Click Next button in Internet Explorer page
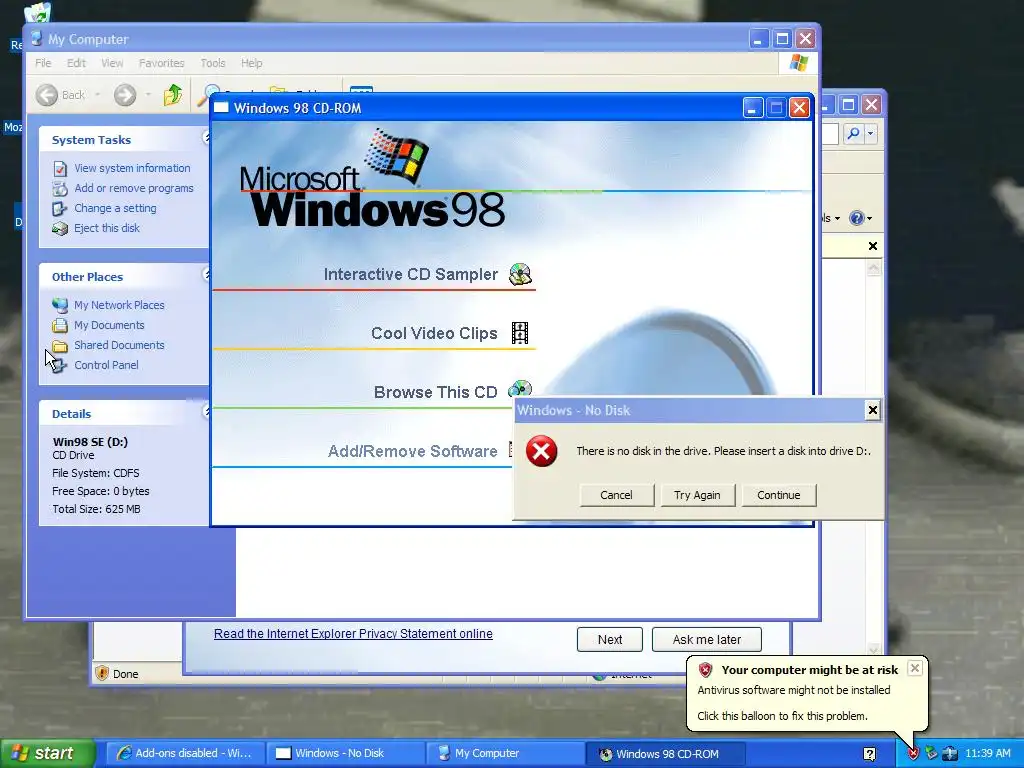Image resolution: width=1024 pixels, height=768 pixels. (610, 639)
